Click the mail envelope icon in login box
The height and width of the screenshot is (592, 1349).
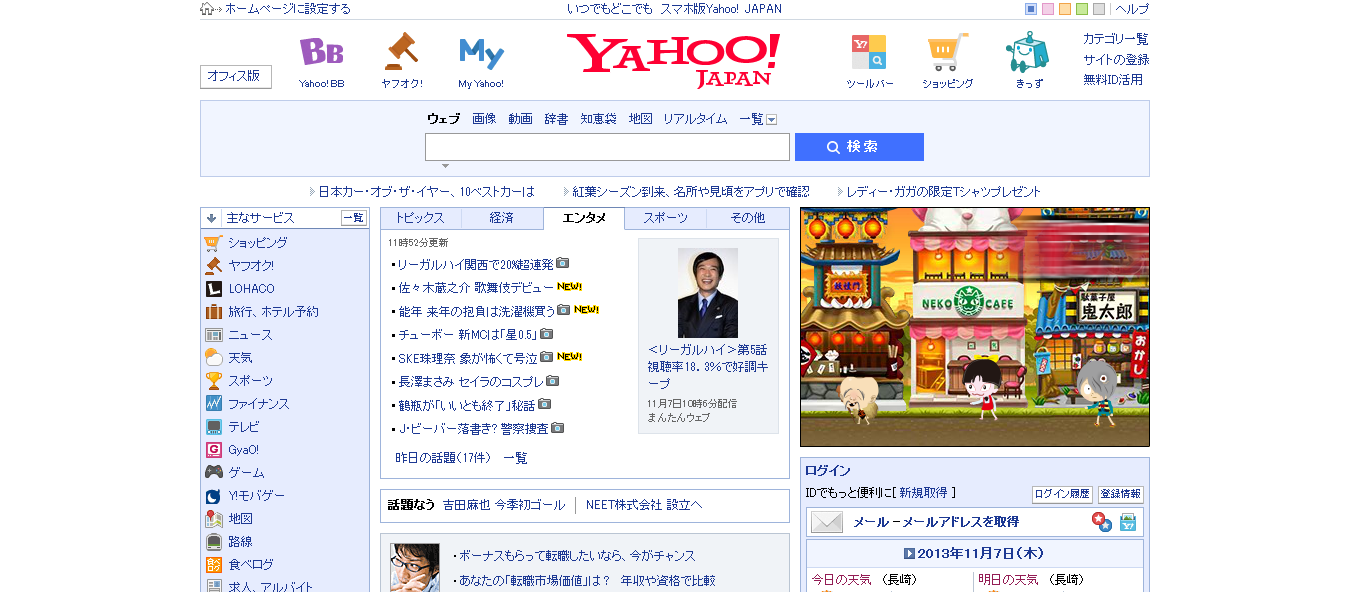(x=827, y=522)
